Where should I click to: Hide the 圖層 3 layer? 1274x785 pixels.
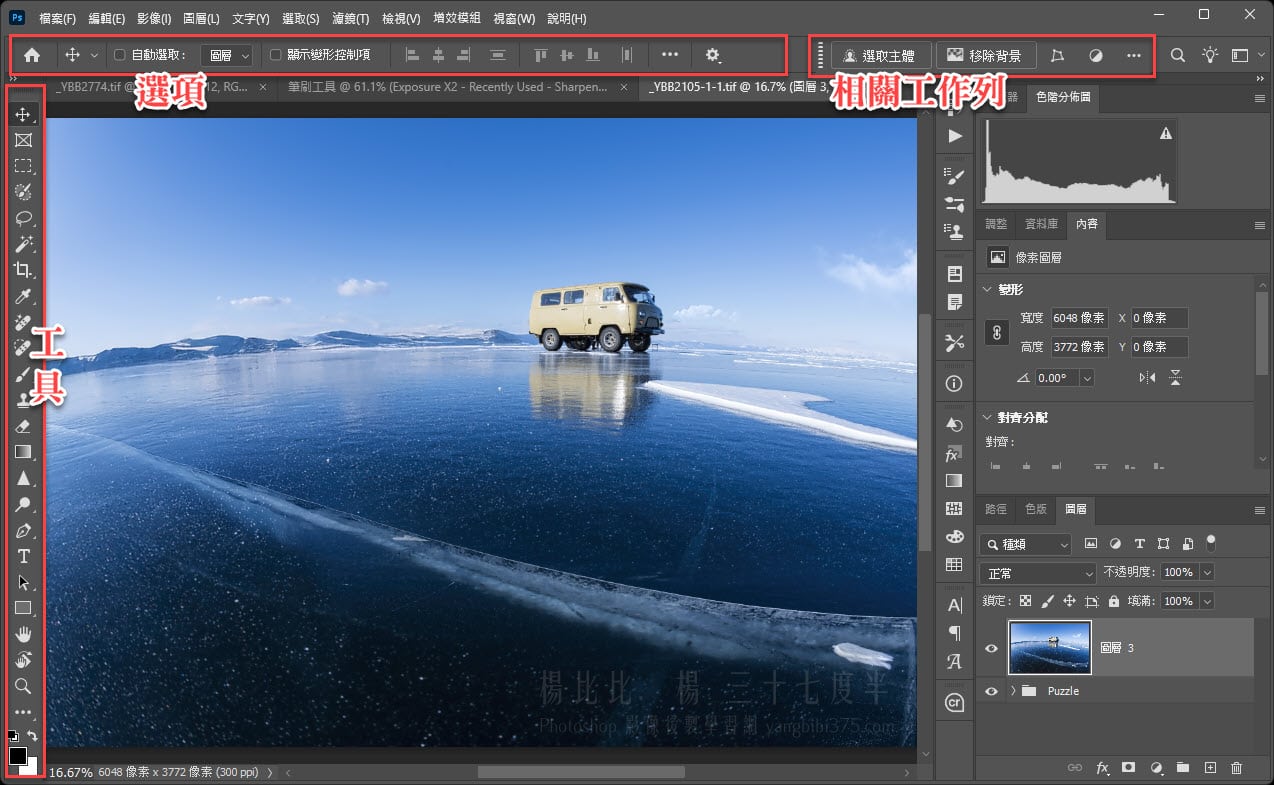991,648
